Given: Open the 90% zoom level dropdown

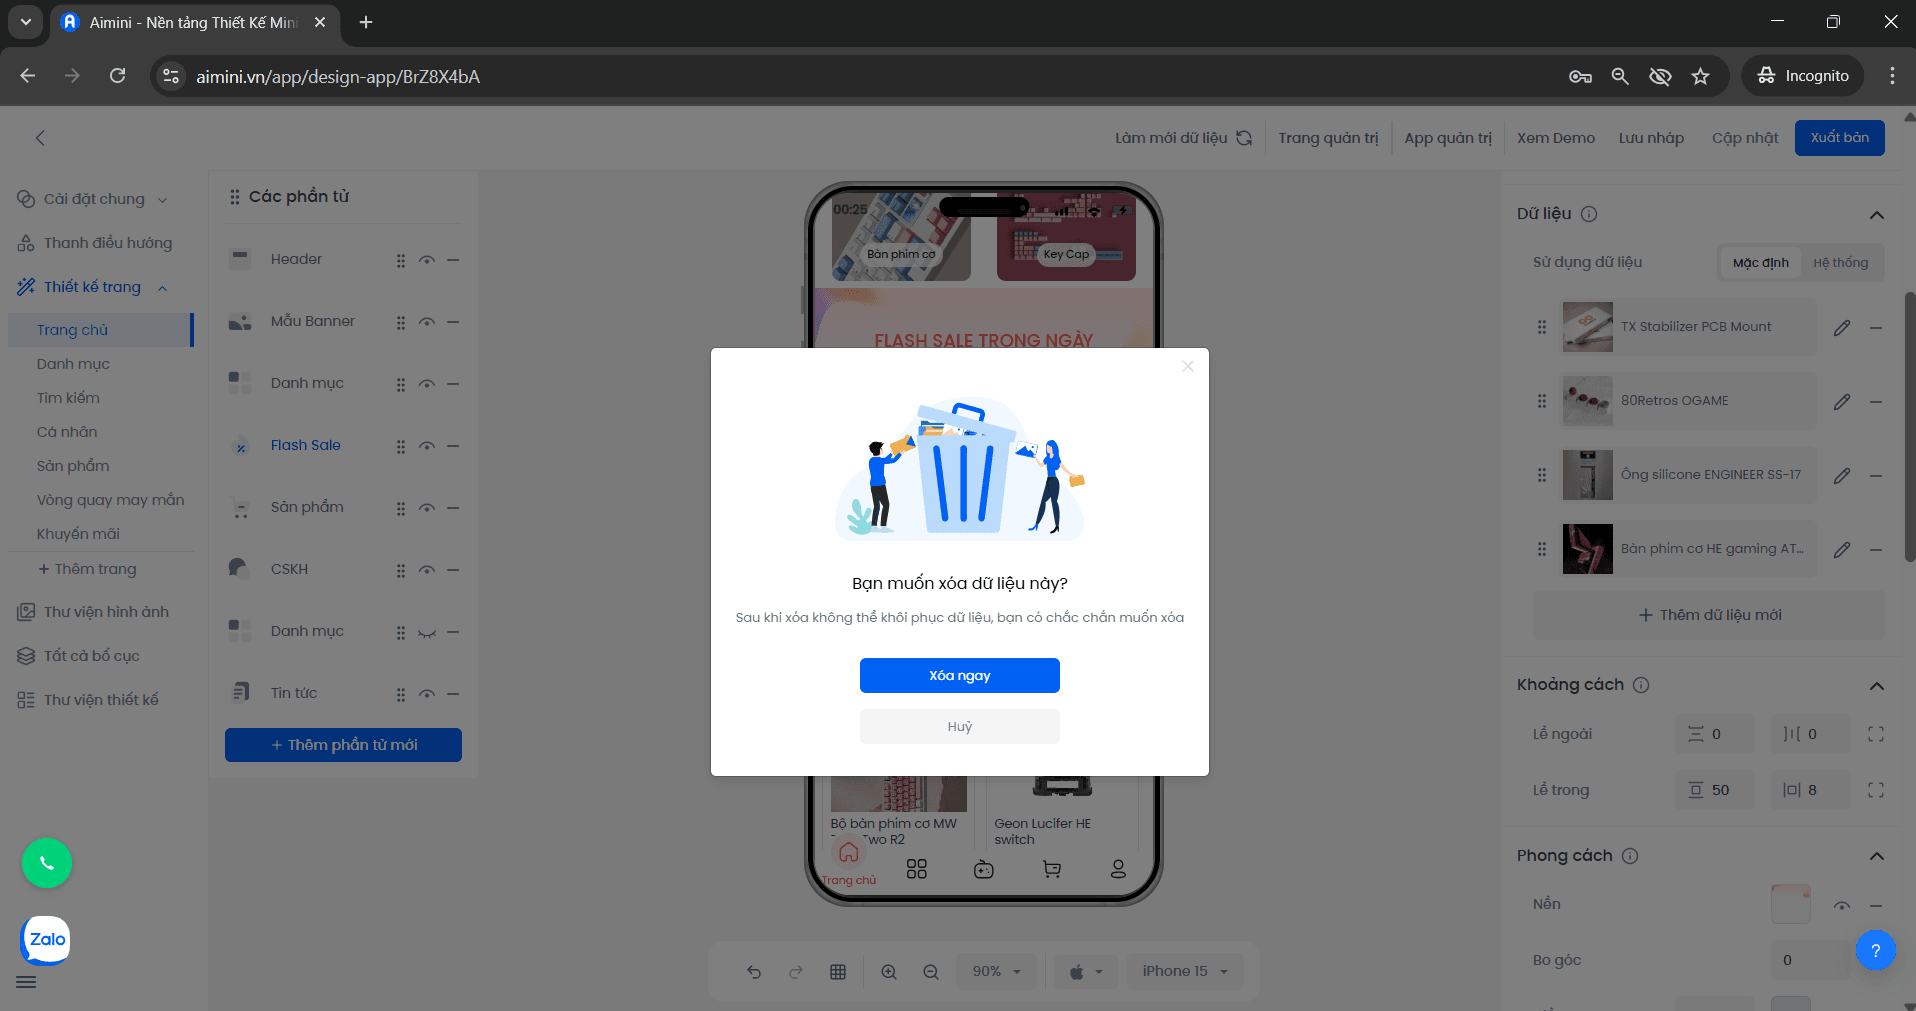Looking at the screenshot, I should pos(996,971).
